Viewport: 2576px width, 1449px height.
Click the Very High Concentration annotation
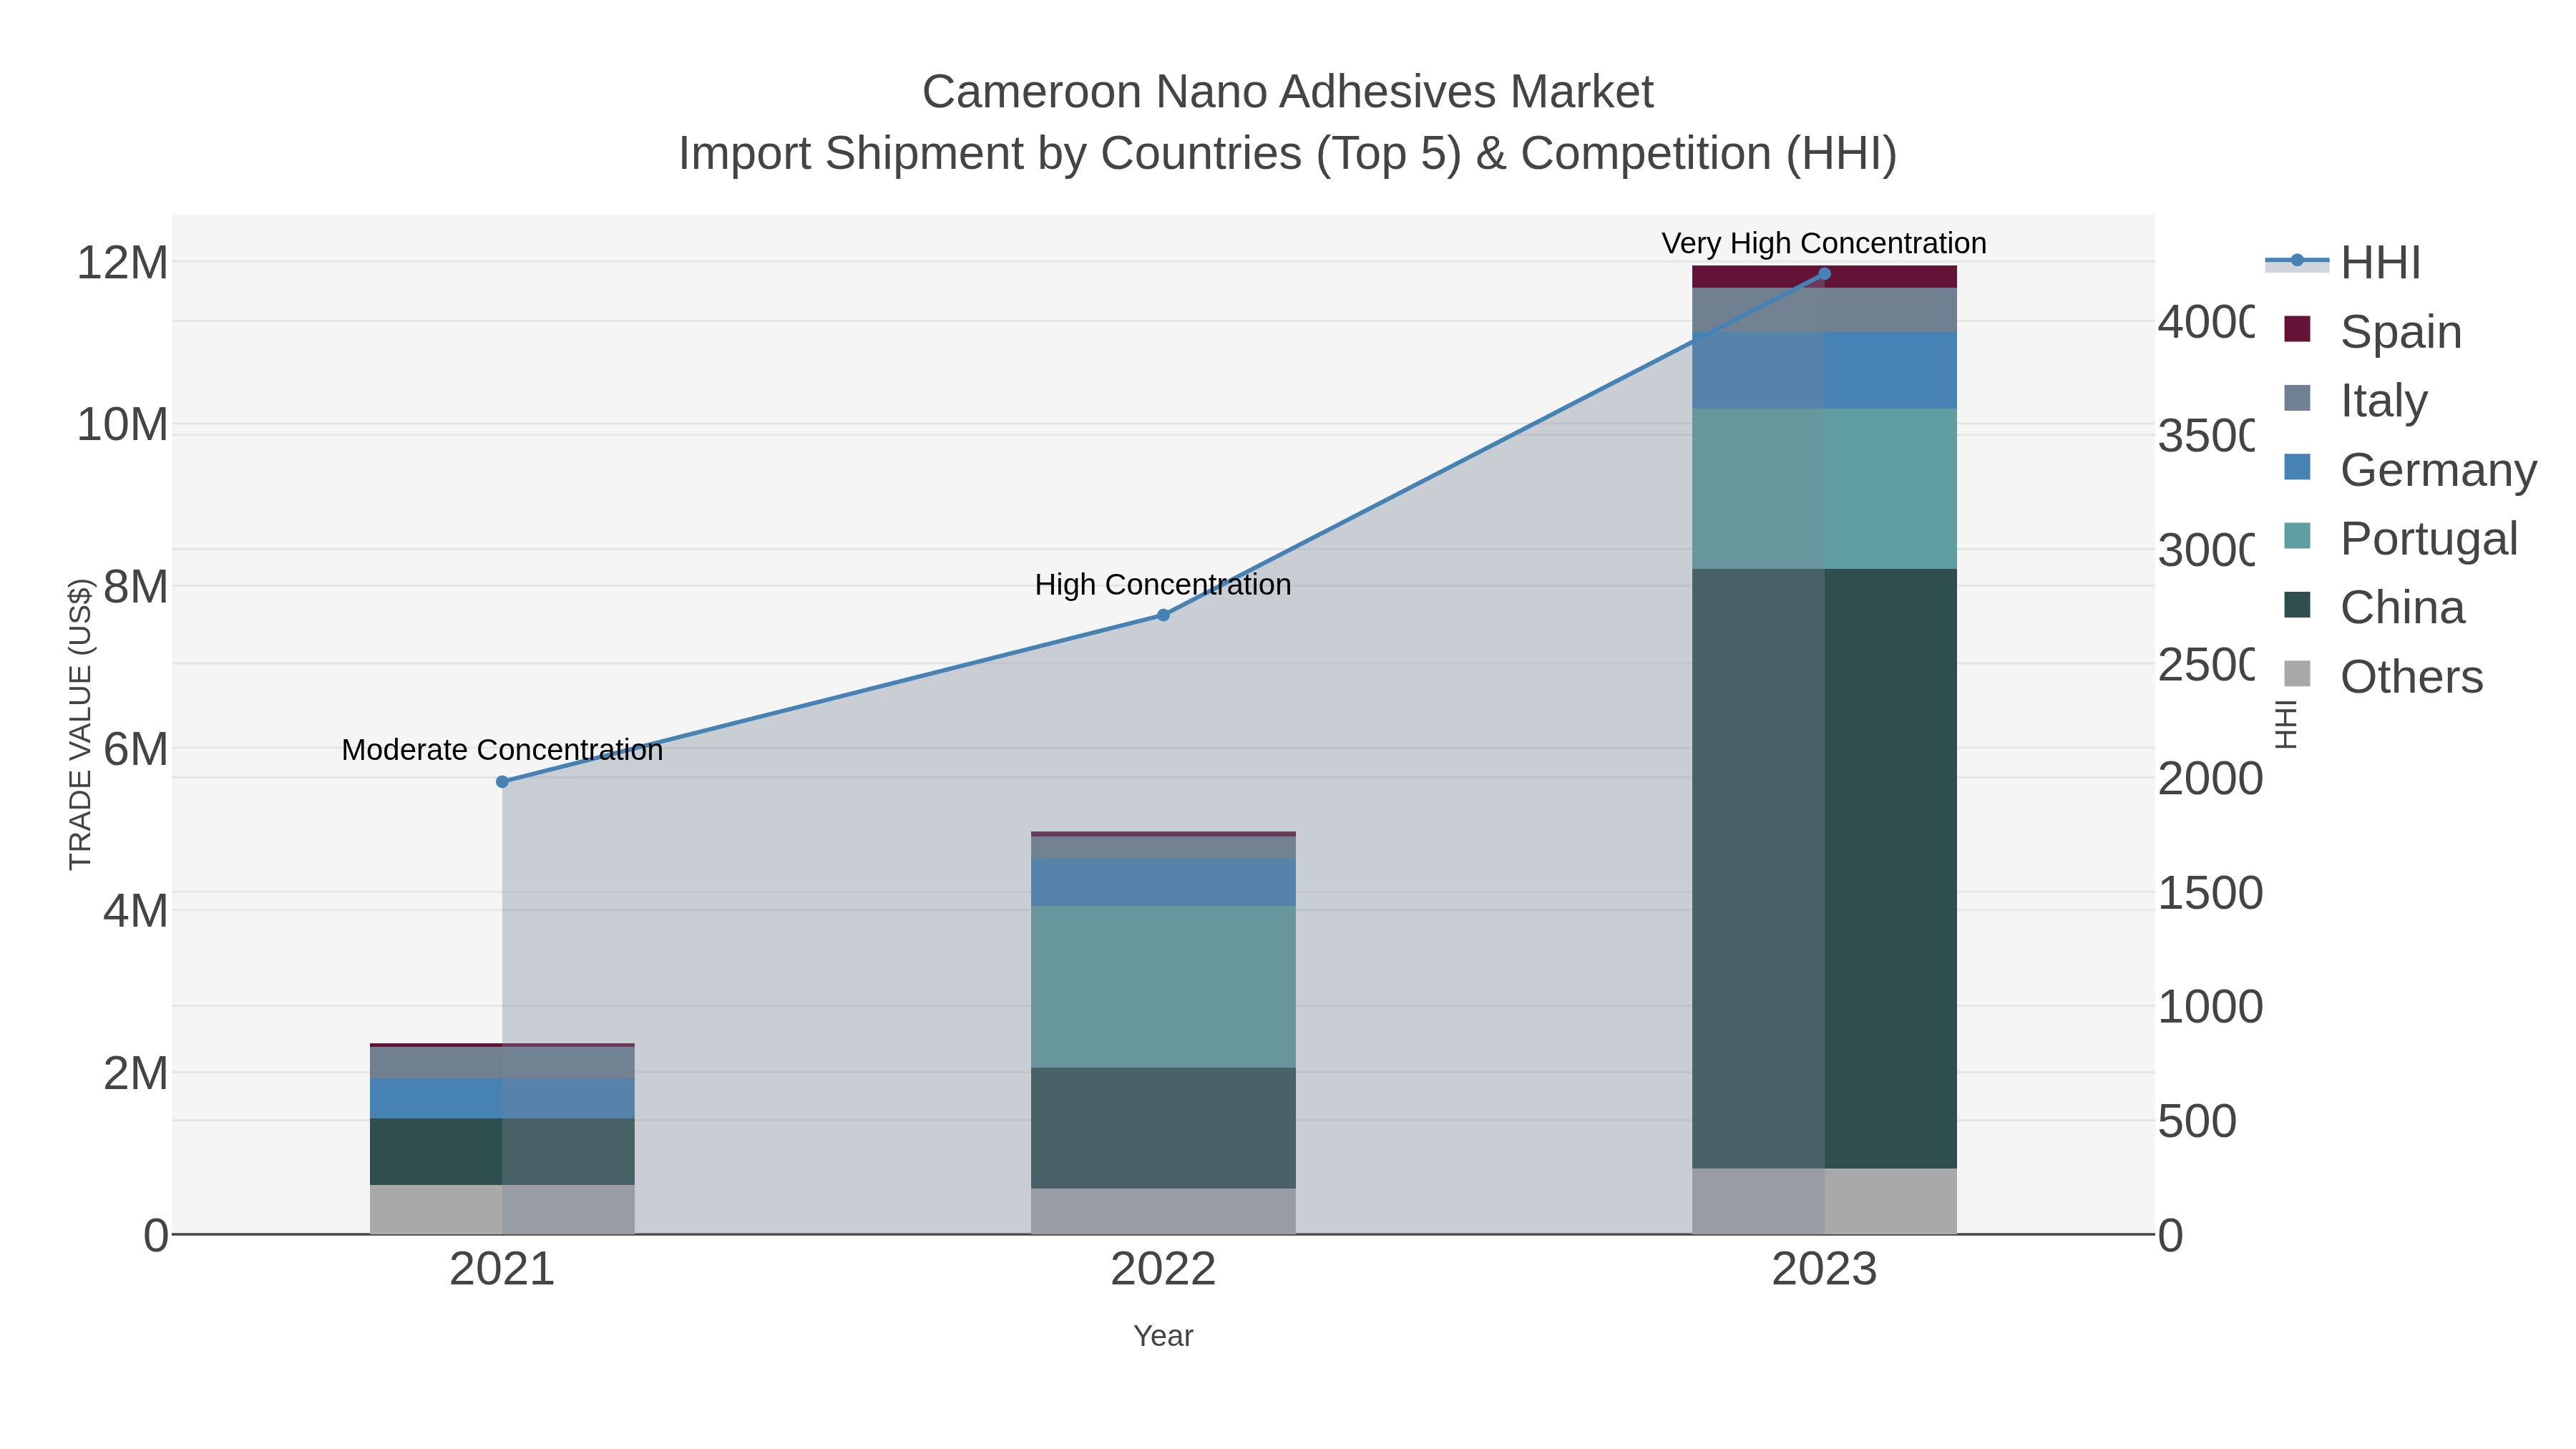click(x=1824, y=244)
